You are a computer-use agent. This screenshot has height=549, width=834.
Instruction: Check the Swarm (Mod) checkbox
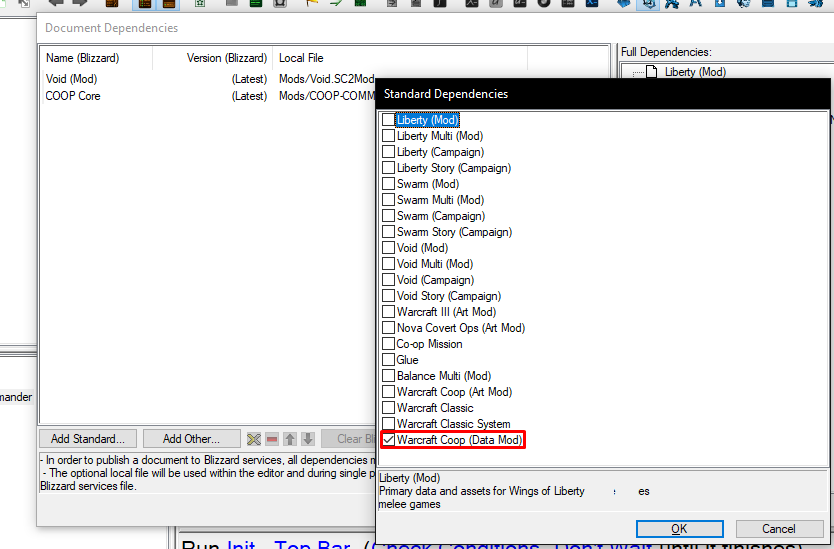388,184
